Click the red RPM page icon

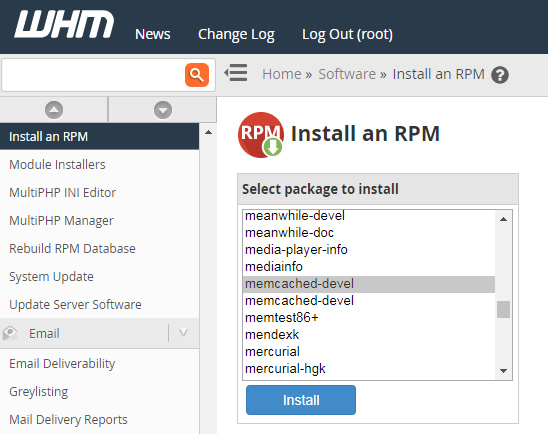point(261,135)
